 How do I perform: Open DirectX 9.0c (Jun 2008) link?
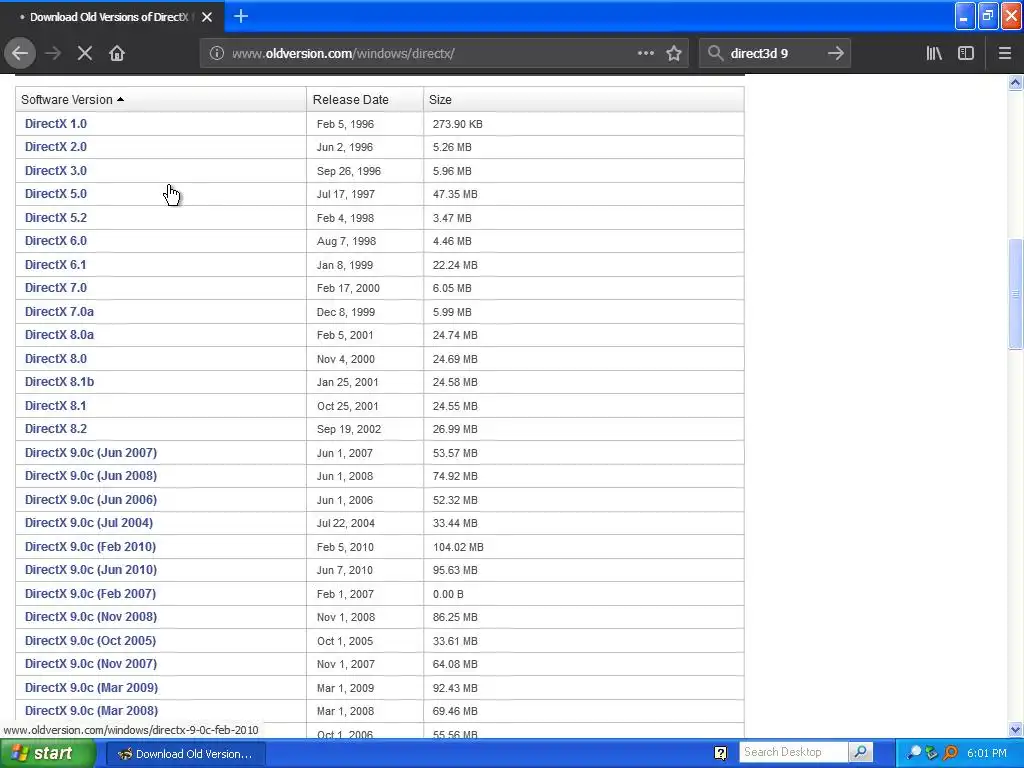[91, 476]
